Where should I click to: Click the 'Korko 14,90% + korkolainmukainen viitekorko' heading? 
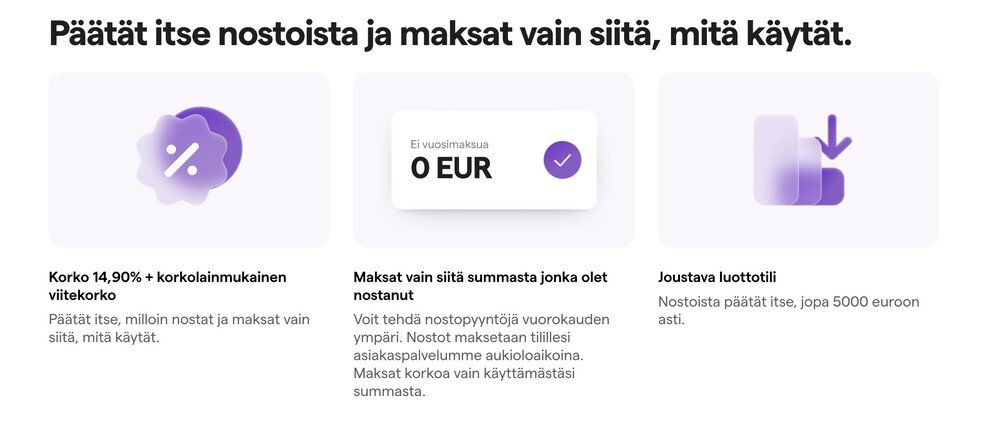coord(167,286)
